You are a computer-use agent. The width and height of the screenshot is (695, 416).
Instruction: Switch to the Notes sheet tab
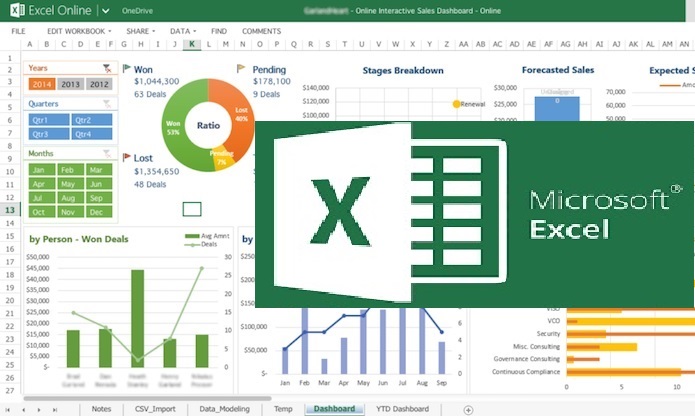(x=102, y=409)
